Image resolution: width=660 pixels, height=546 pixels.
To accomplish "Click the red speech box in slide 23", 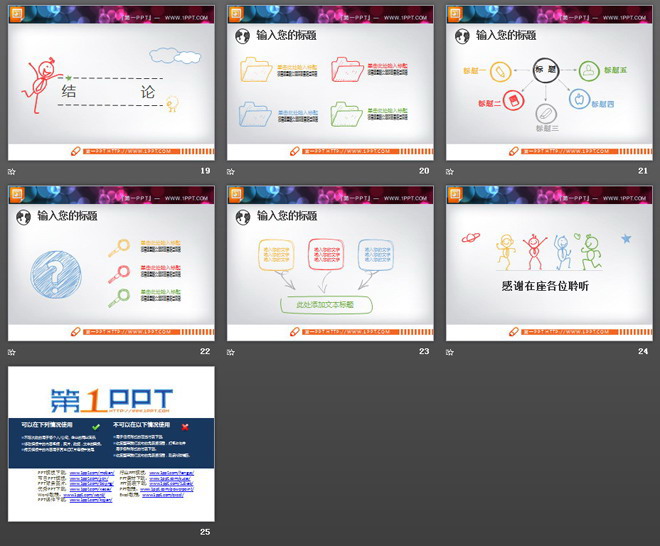I will tap(326, 254).
